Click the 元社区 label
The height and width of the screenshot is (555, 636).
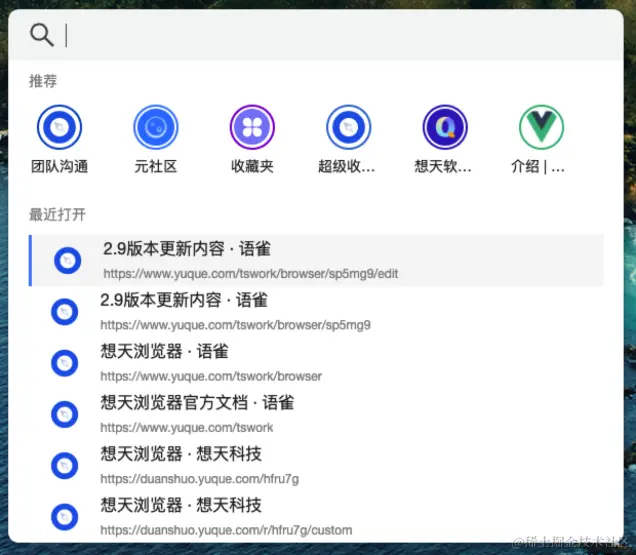tap(156, 166)
